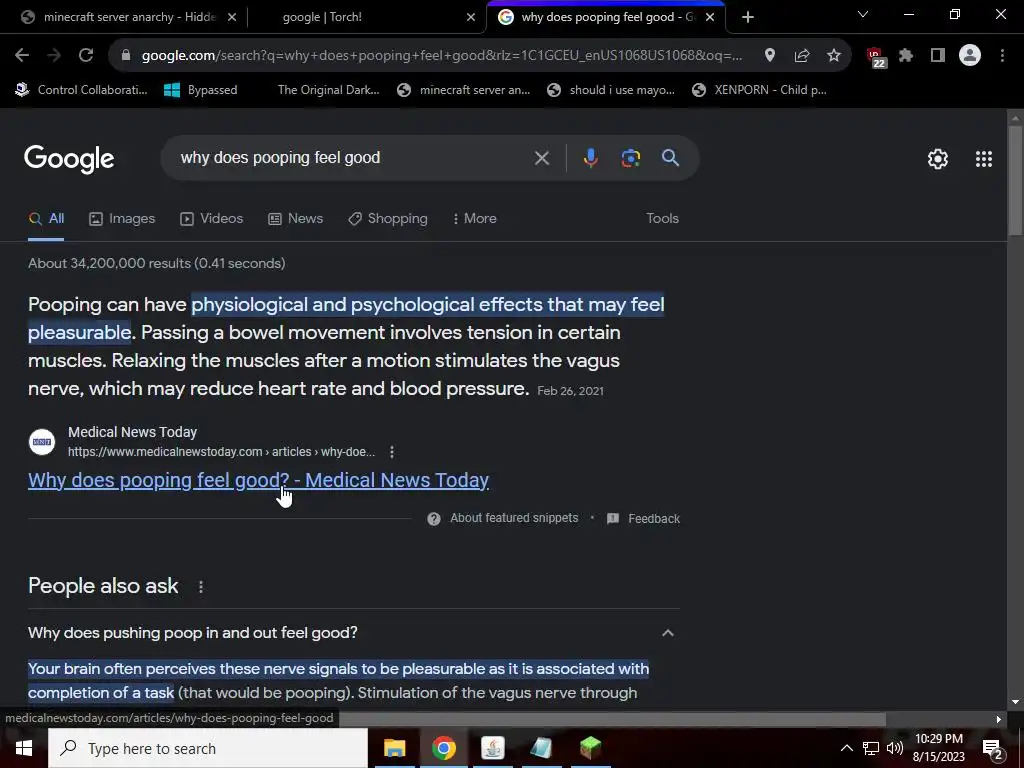The height and width of the screenshot is (768, 1024).
Task: Open Google quick settings gear
Action: [938, 159]
